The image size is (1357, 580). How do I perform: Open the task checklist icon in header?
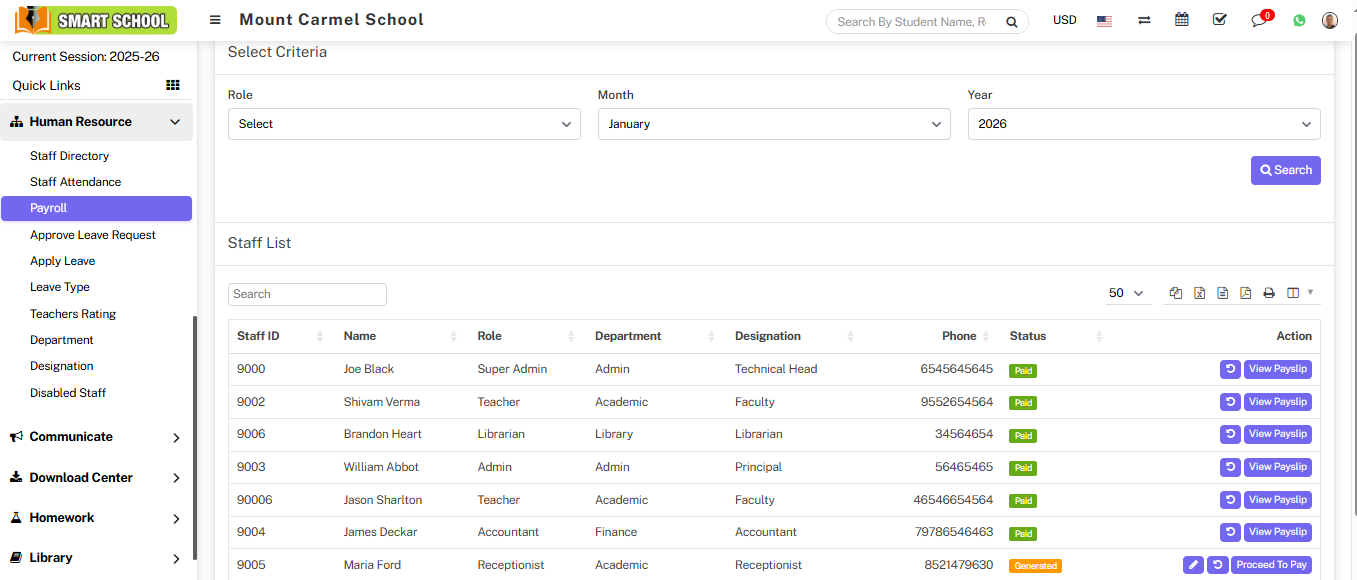tap(1219, 20)
